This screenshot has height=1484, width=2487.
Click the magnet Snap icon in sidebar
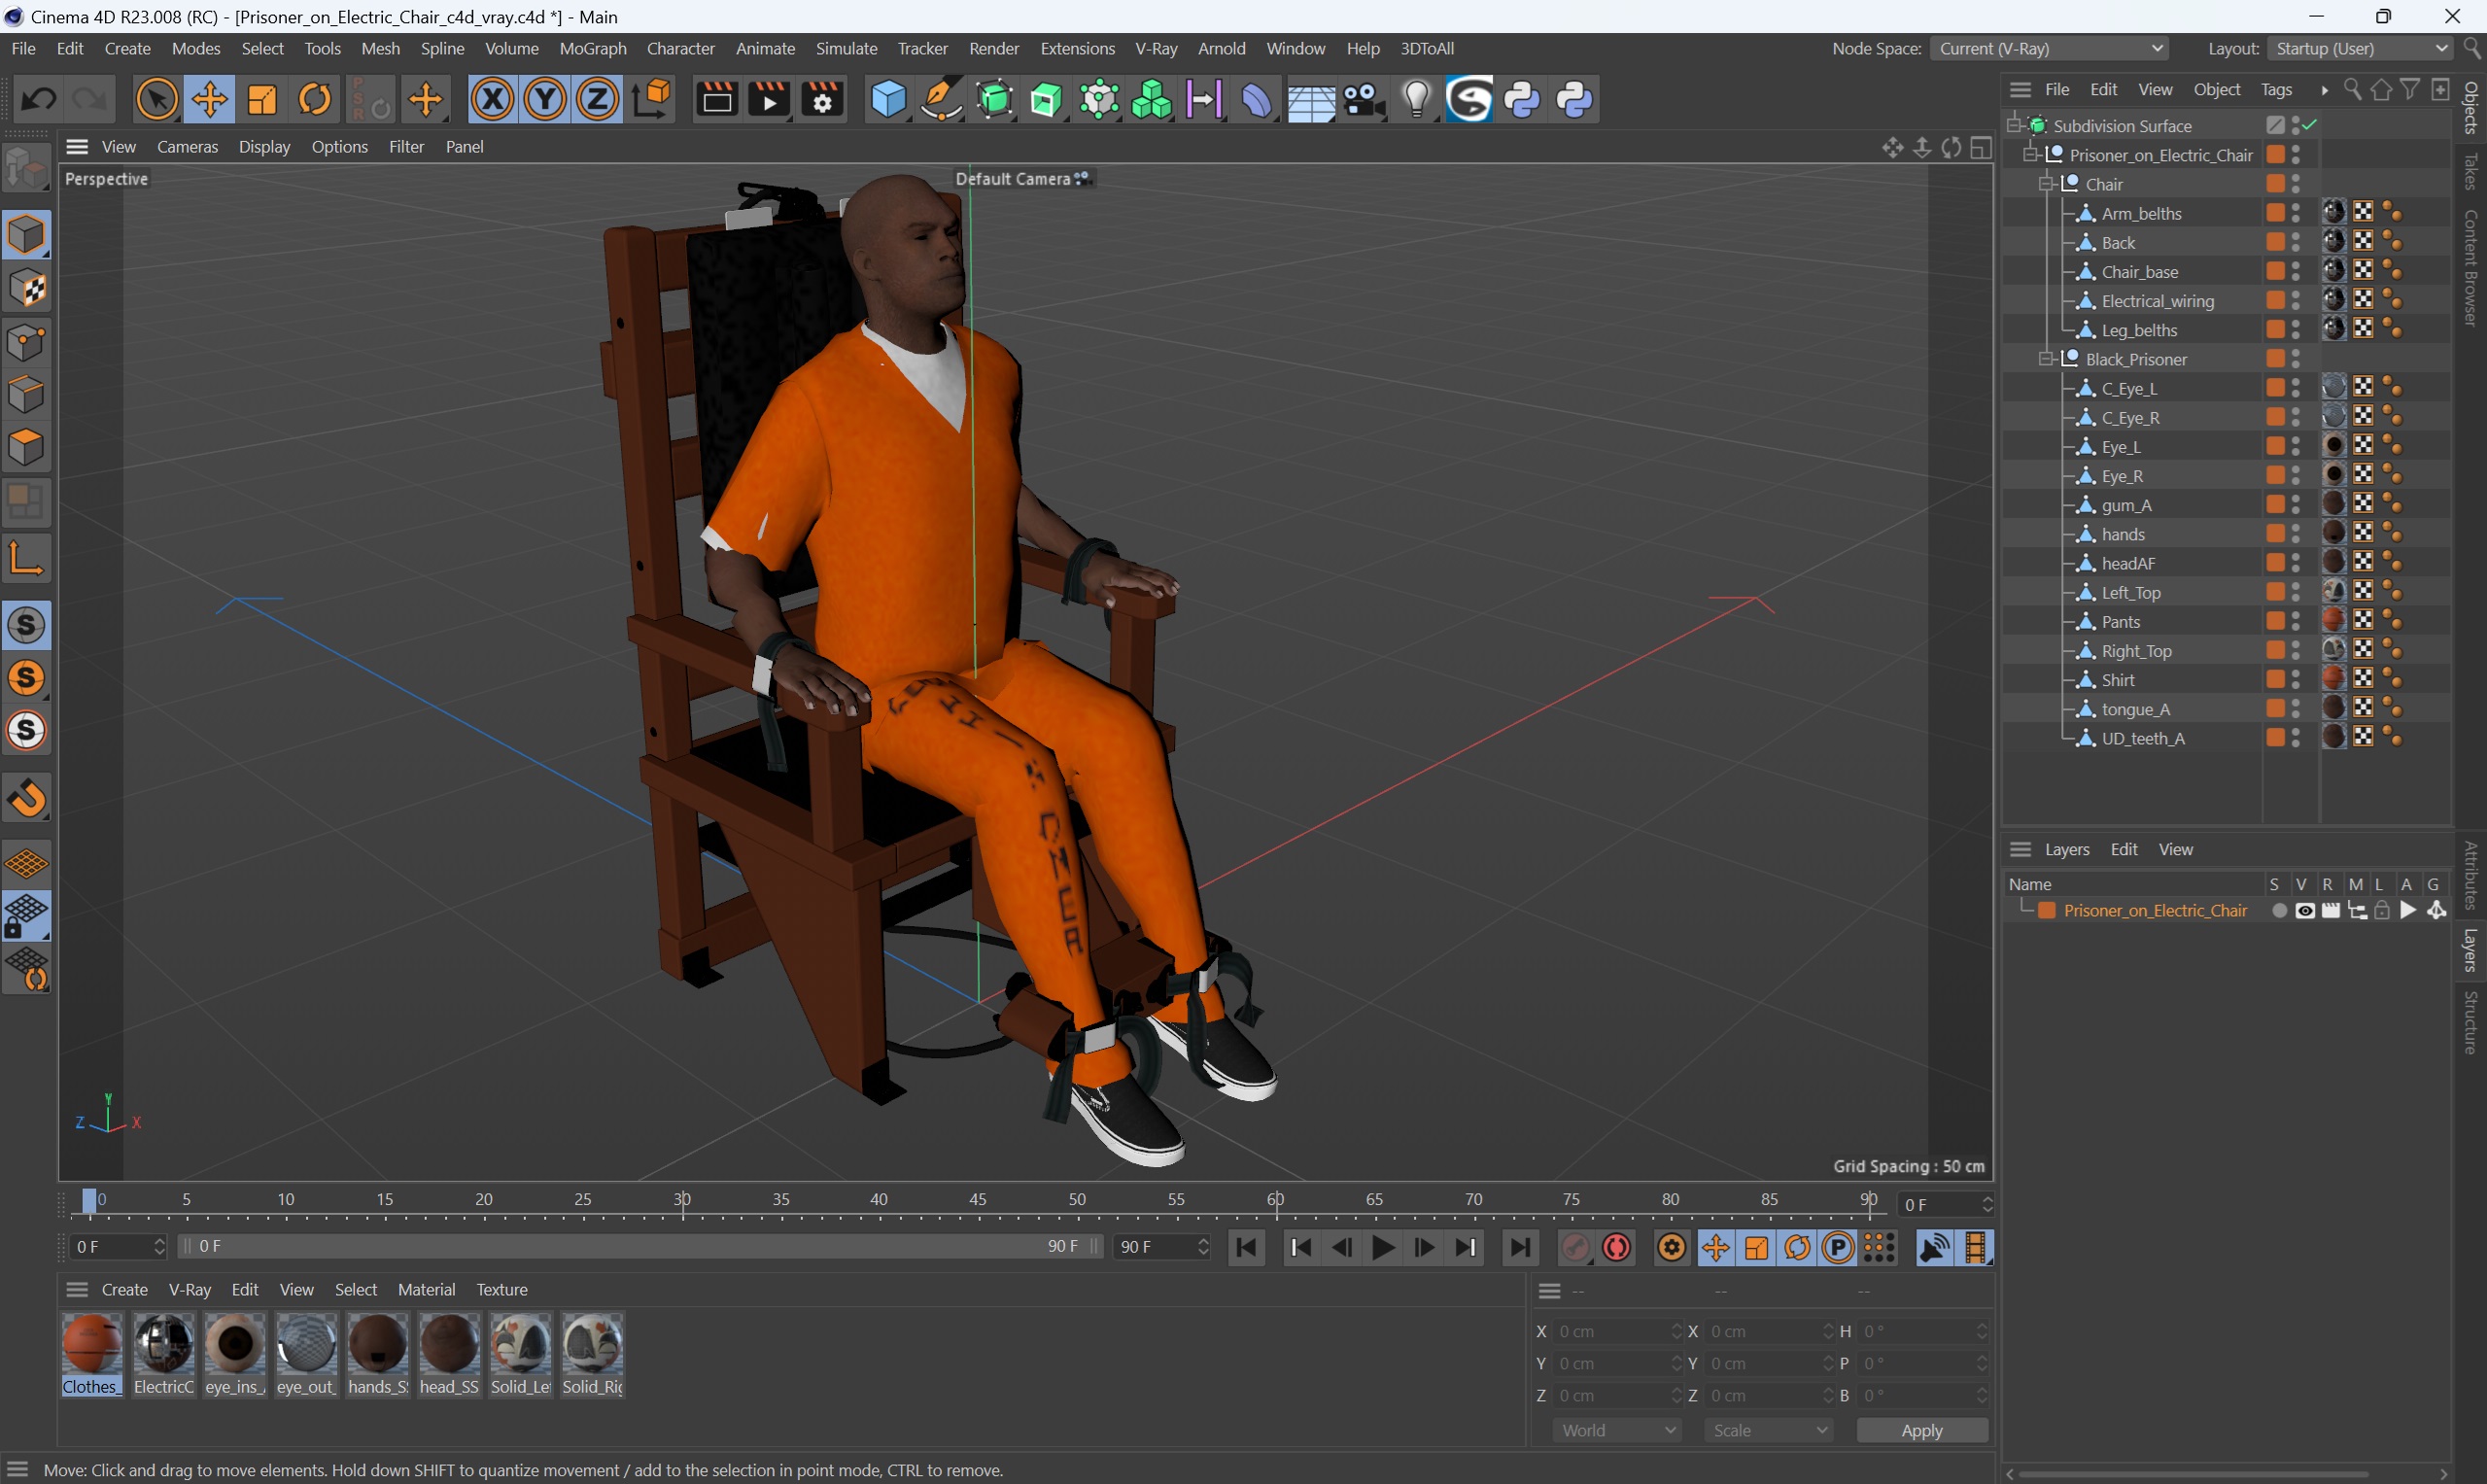pos(26,797)
